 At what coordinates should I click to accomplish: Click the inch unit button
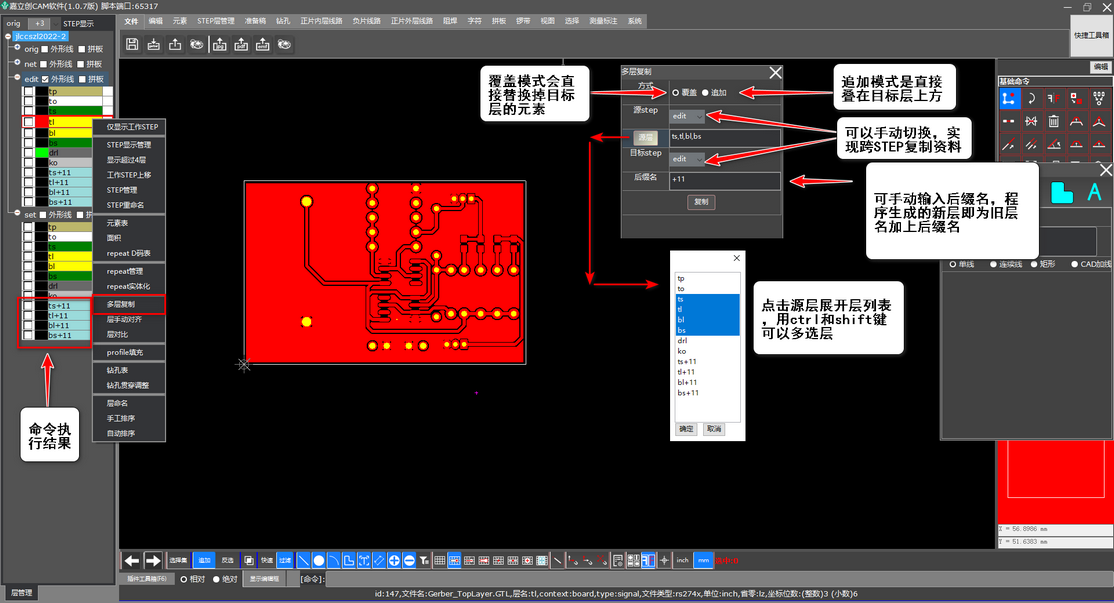(x=682, y=560)
